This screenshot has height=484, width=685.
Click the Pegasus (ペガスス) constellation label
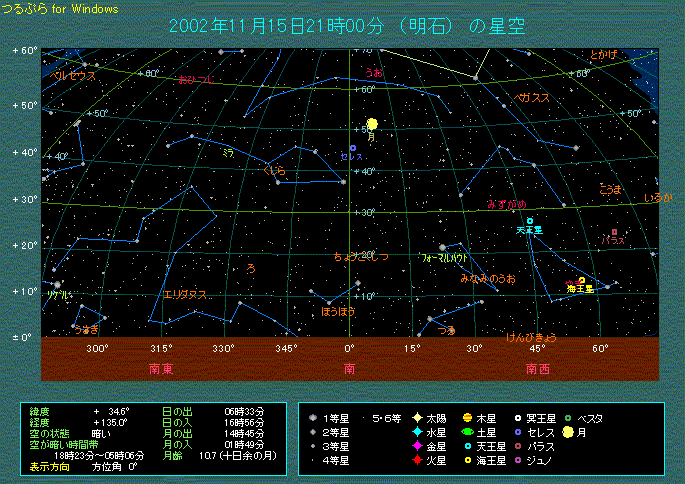533,97
